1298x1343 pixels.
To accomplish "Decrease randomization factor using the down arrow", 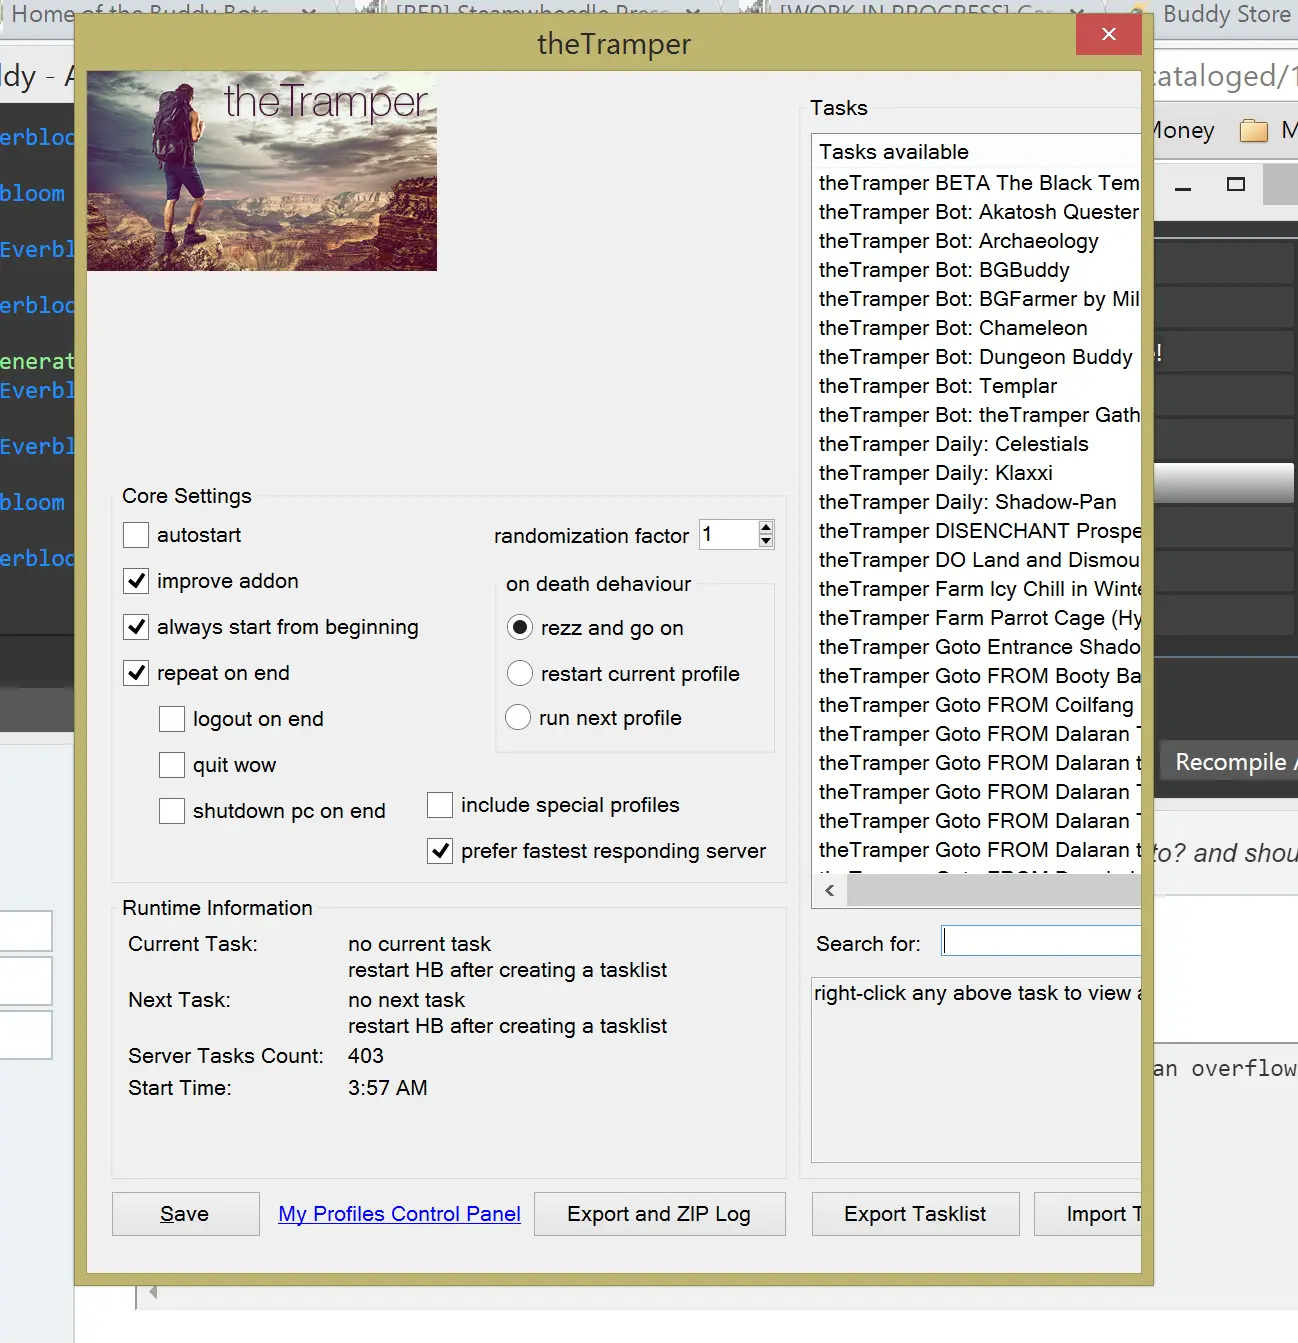I will coord(766,541).
